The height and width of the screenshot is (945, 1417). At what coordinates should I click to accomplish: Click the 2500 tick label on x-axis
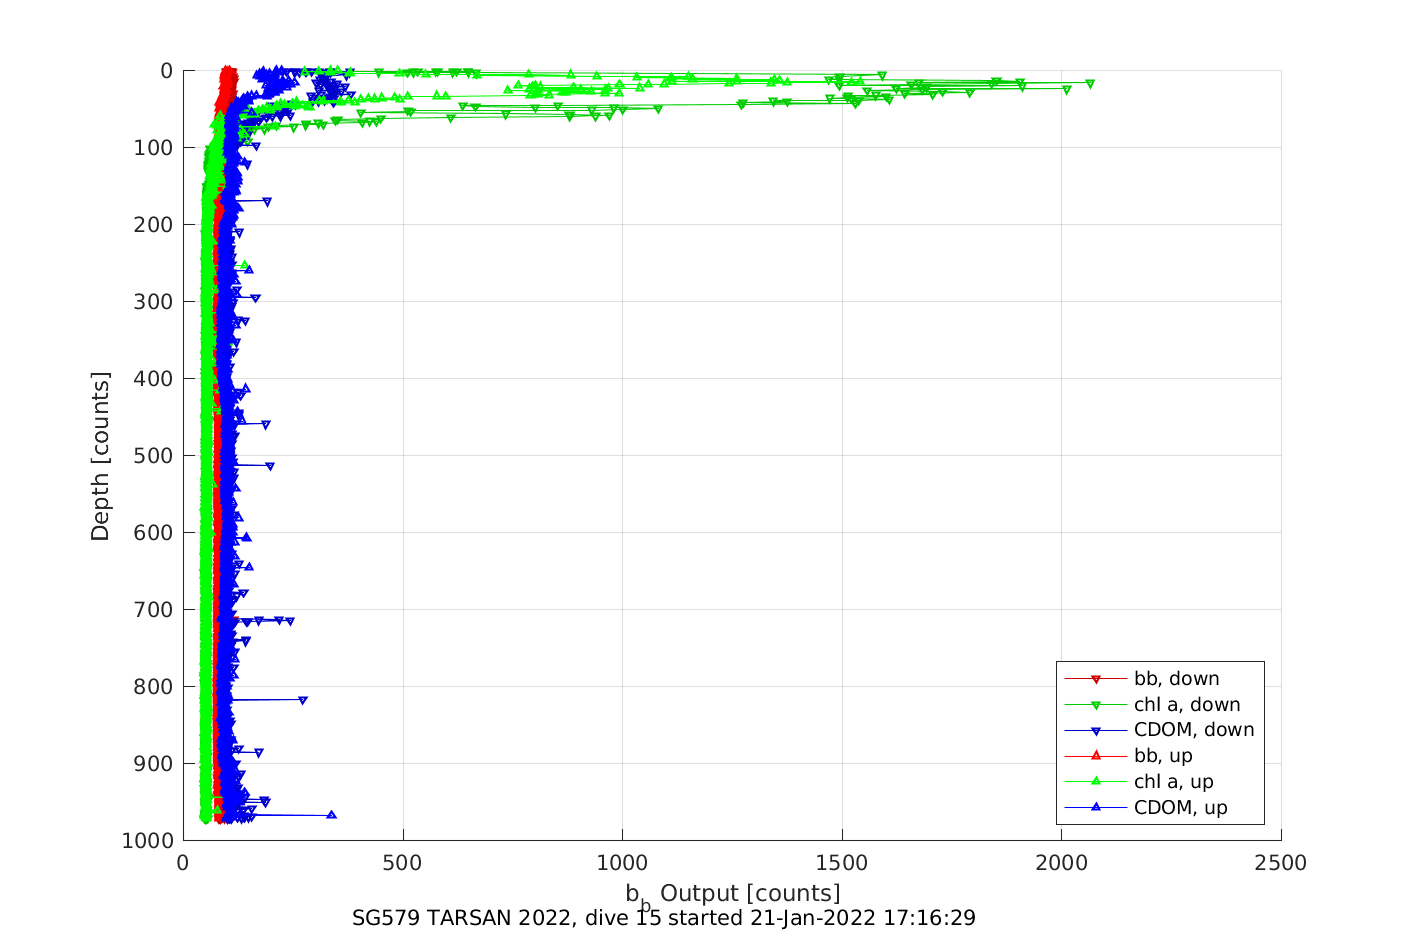[1281, 863]
